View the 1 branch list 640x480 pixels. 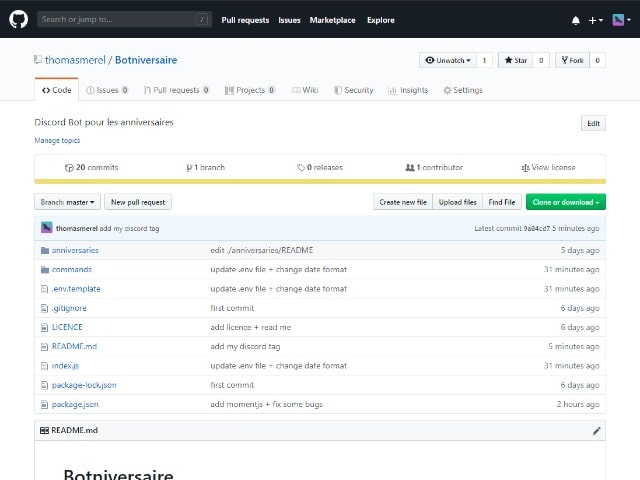[205, 167]
